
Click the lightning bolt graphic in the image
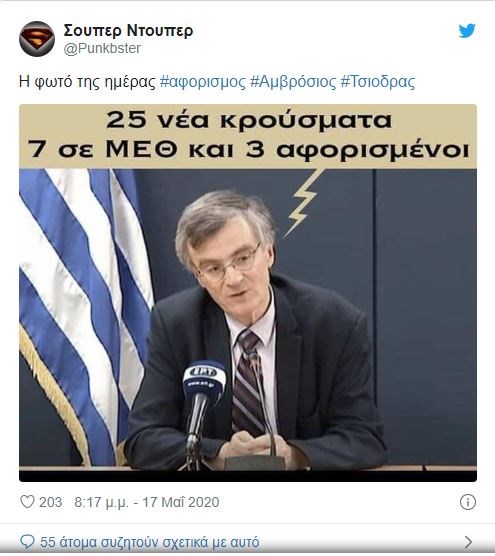coord(304,203)
